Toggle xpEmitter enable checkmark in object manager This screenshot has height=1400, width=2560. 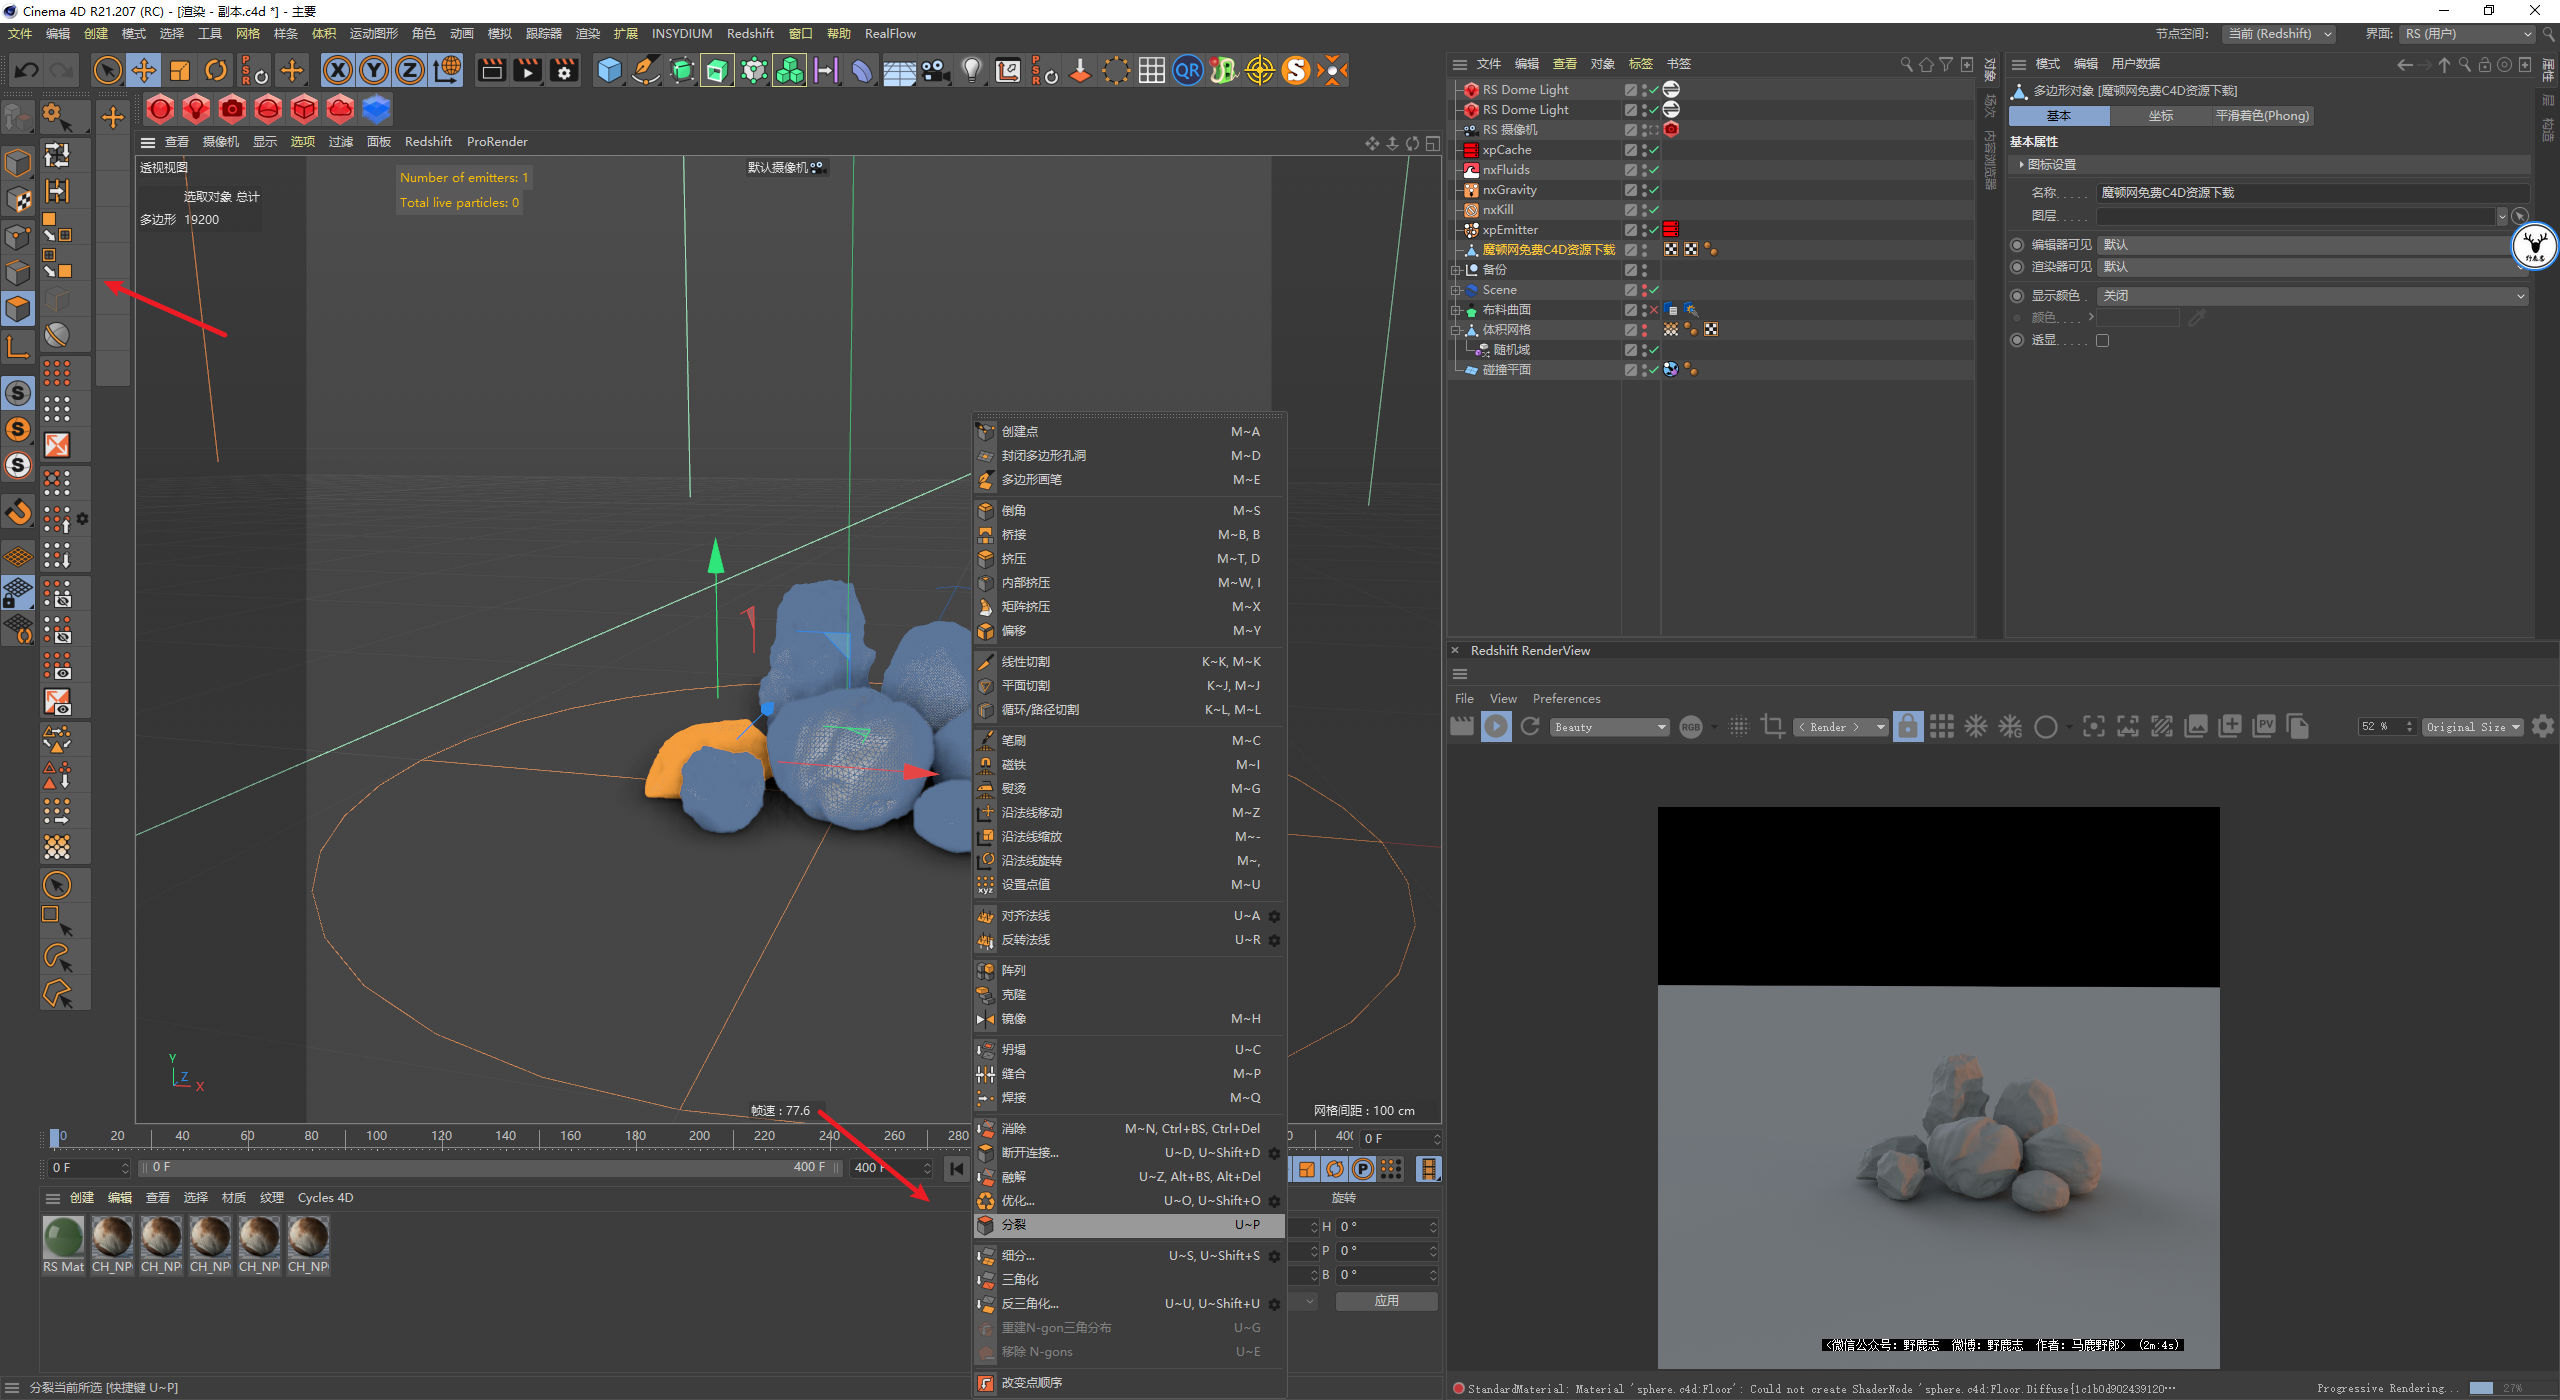(1654, 230)
